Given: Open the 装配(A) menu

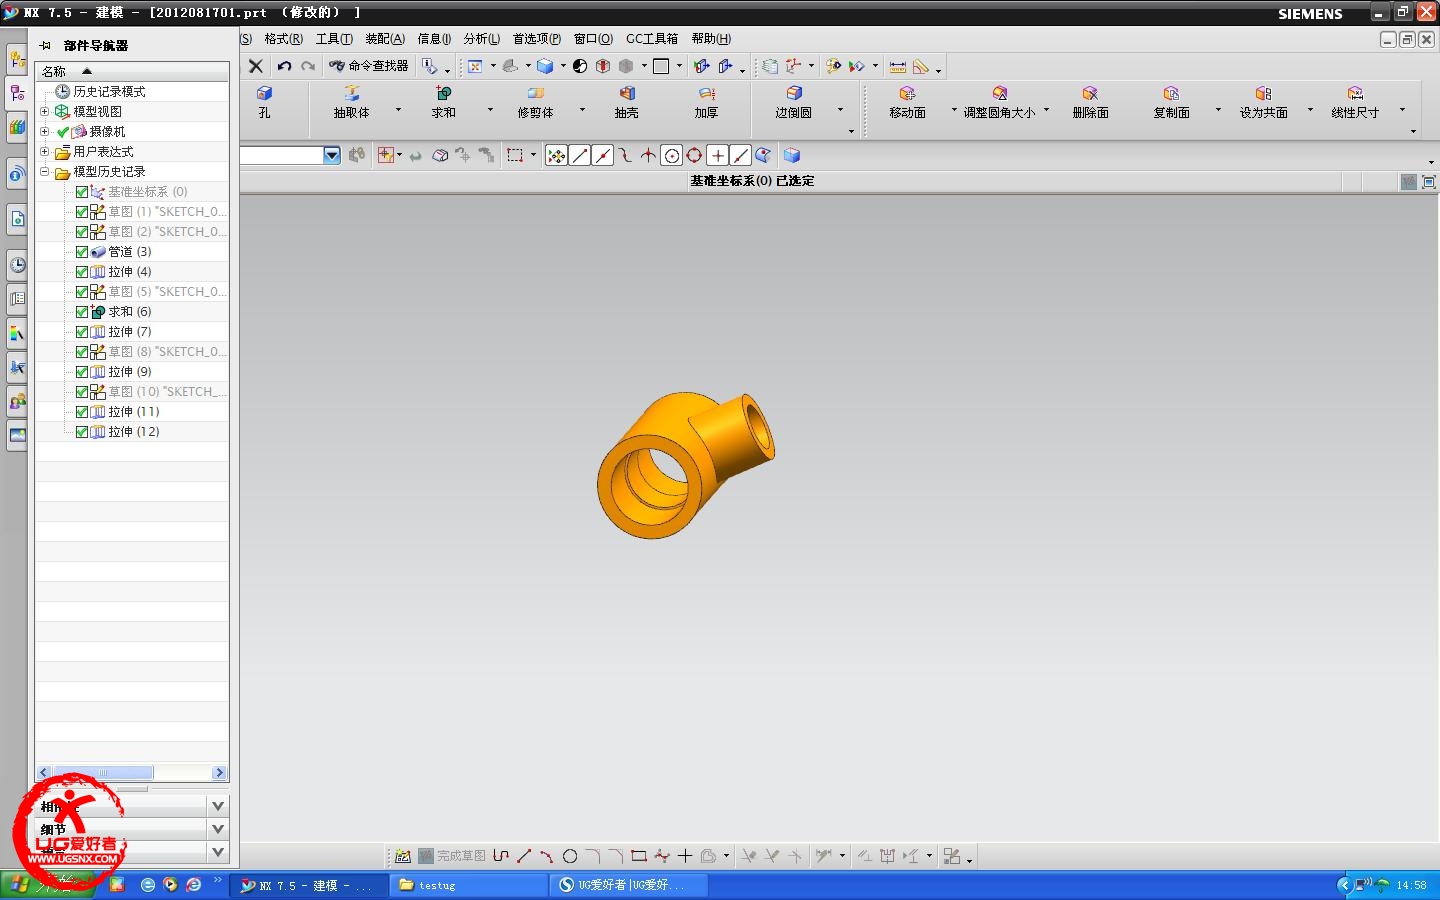Looking at the screenshot, I should pyautogui.click(x=385, y=39).
